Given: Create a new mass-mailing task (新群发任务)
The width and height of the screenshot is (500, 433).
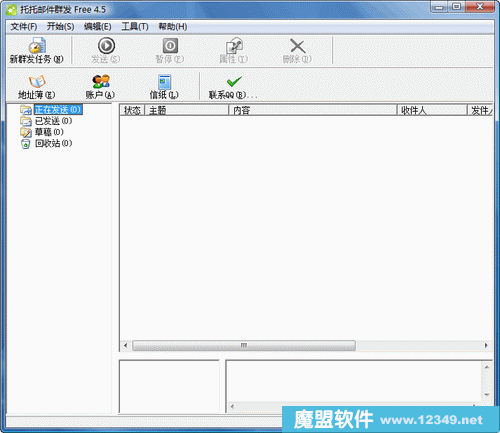Looking at the screenshot, I should [x=37, y=51].
